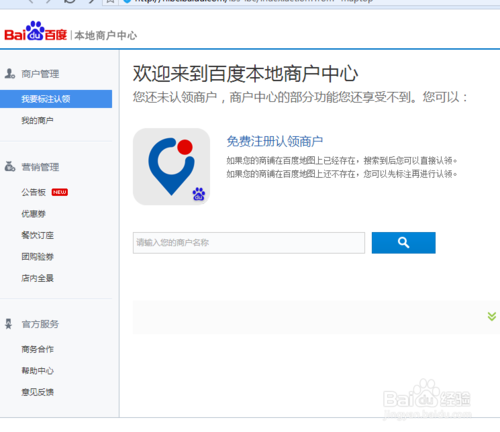
Task: Click the Baidu map pin app icon
Action: [x=171, y=166]
